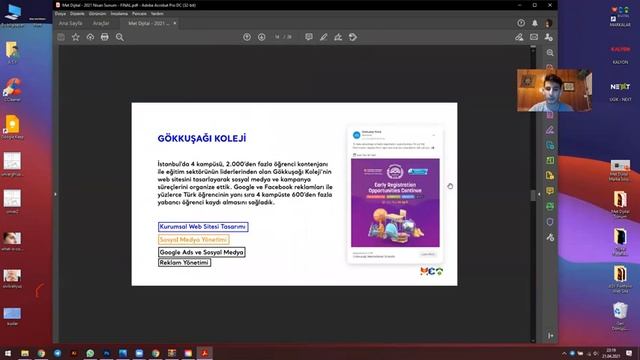This screenshot has width=640, height=360.
Task: Click the stamp tool icon
Action: pyautogui.click(x=353, y=37)
